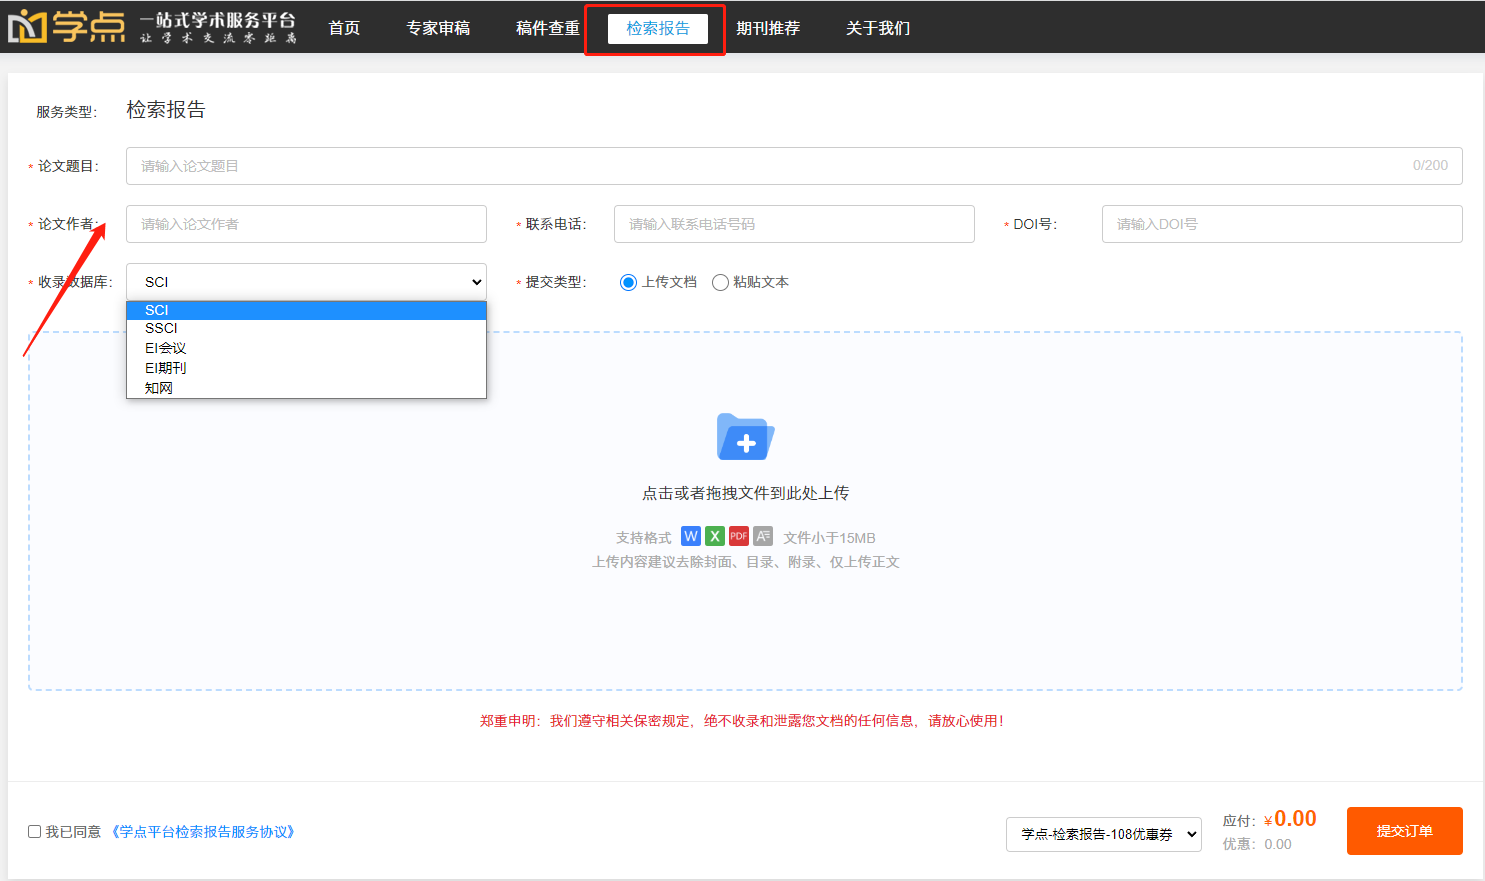Screen dimensions: 1485x881
Task: Click the blue upload folder icon
Action: pos(745,437)
